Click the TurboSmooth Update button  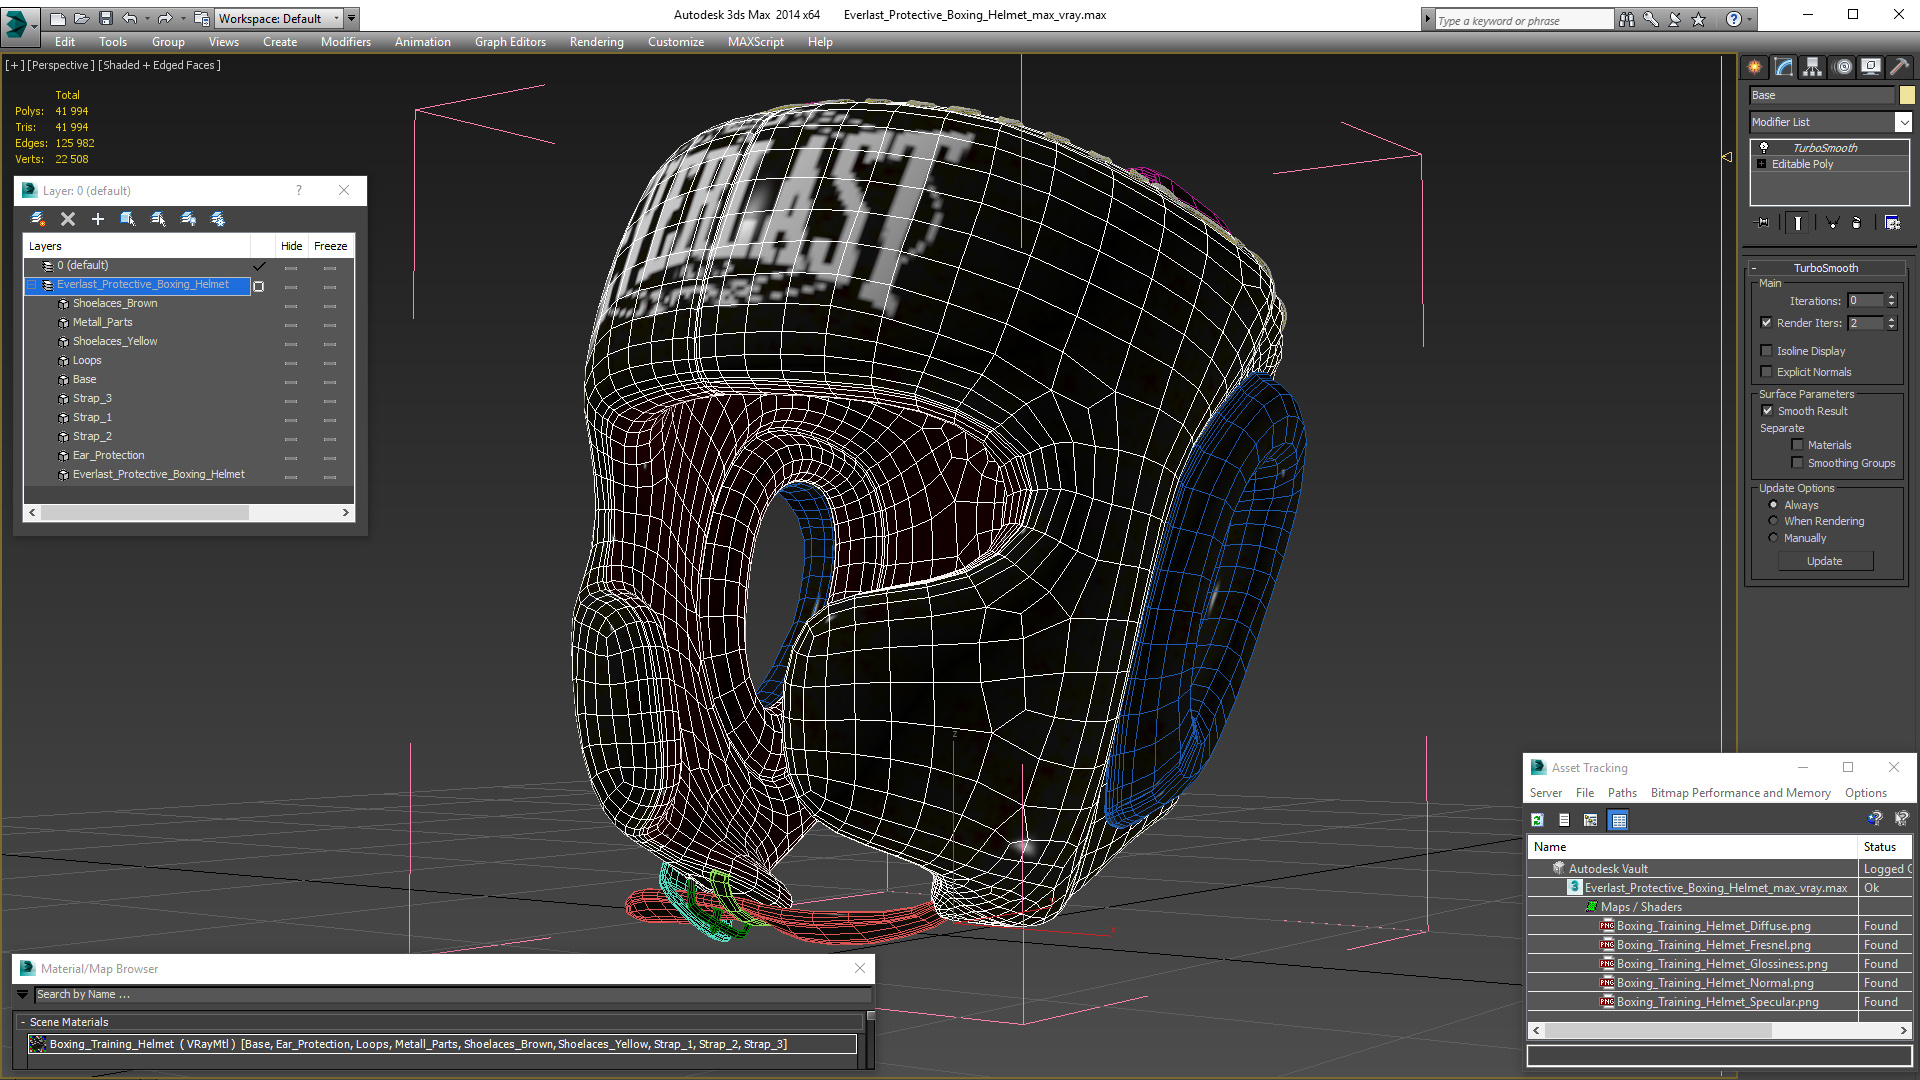pyautogui.click(x=1824, y=561)
